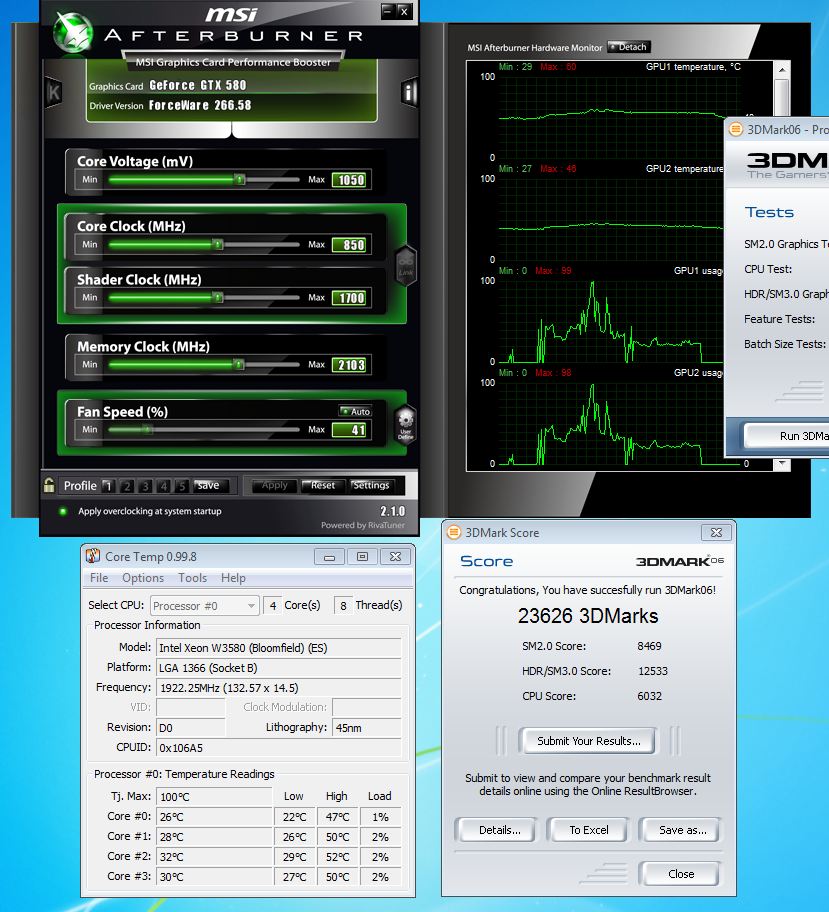
Task: Click the Core Voltage value 1050 field
Action: coord(351,180)
